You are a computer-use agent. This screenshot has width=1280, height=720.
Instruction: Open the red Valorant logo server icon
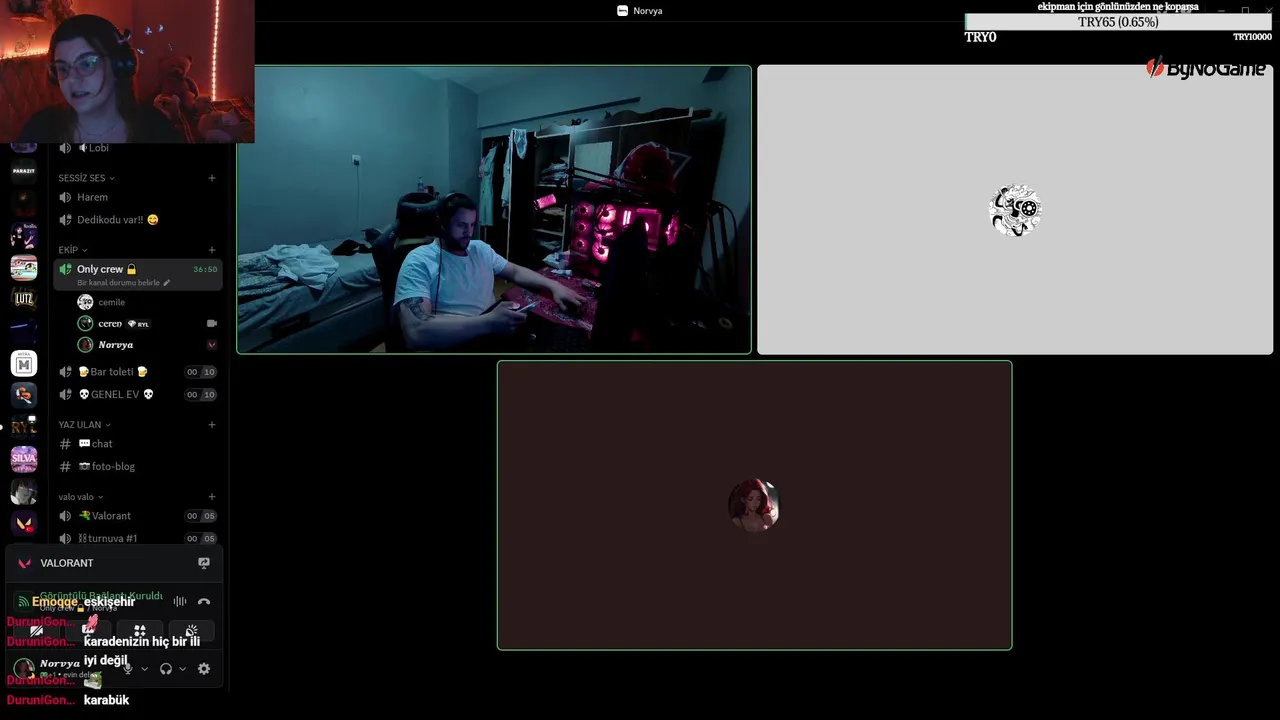pos(24,523)
